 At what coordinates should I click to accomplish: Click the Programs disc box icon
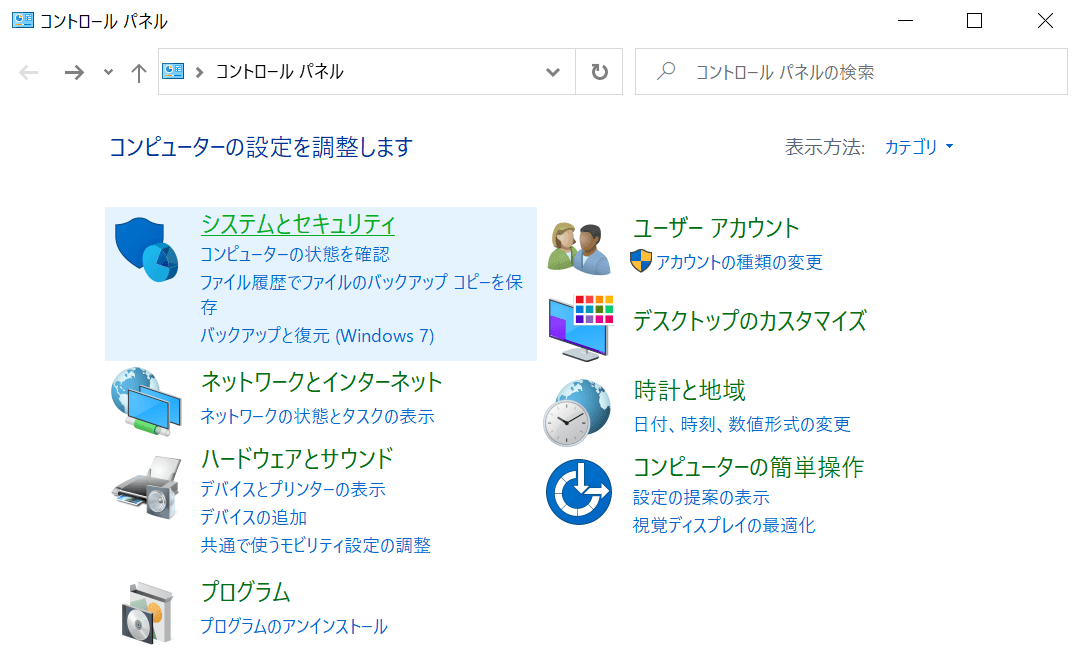(146, 610)
